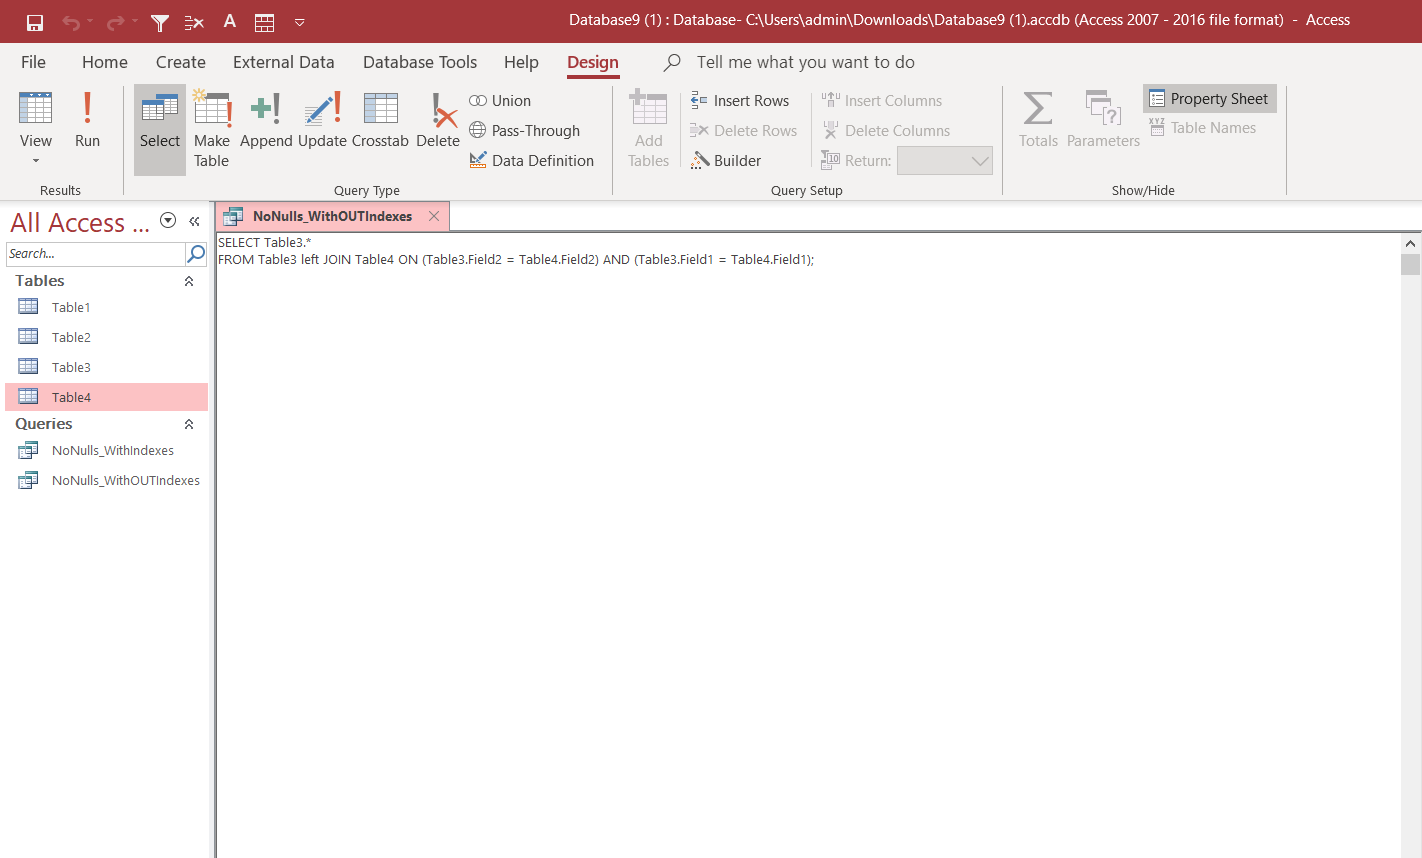
Task: Click the funnel Filter icon in quick access toolbar
Action: tap(160, 22)
